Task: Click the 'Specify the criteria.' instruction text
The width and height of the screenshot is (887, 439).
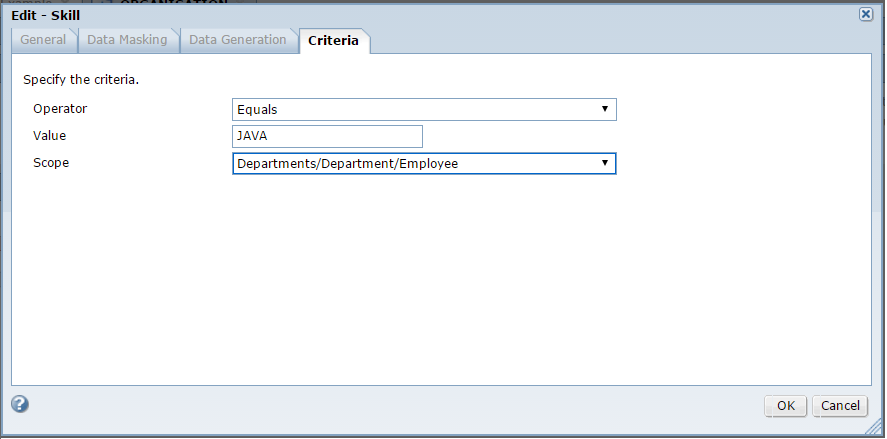Action: (81, 80)
